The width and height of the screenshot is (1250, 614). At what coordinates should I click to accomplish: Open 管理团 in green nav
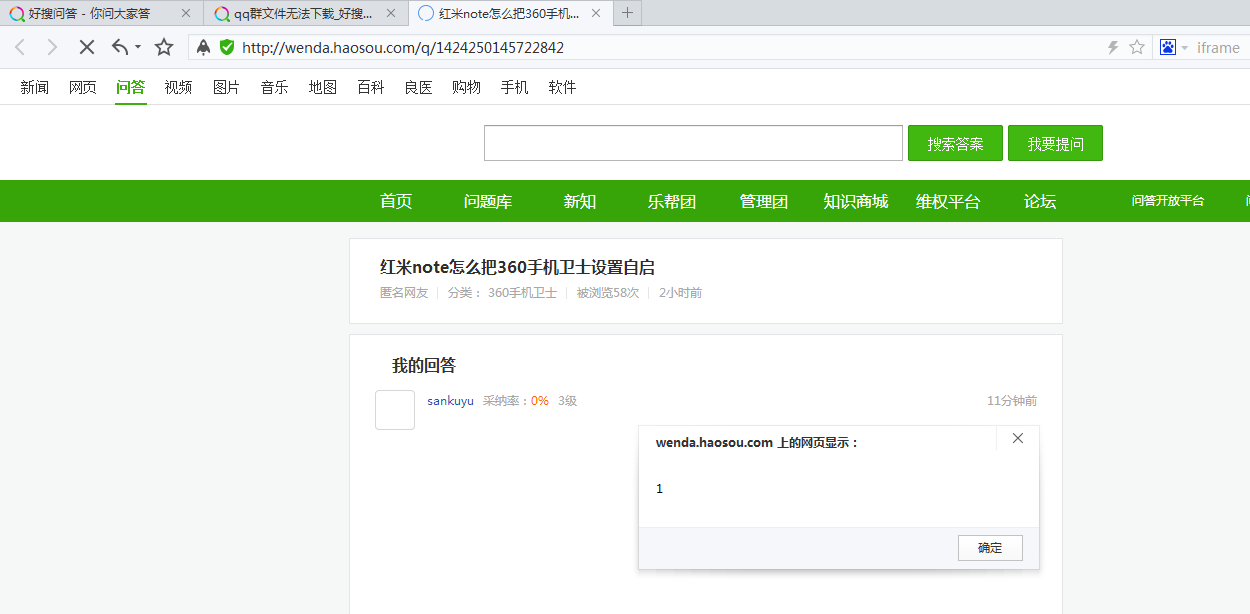pyautogui.click(x=764, y=201)
